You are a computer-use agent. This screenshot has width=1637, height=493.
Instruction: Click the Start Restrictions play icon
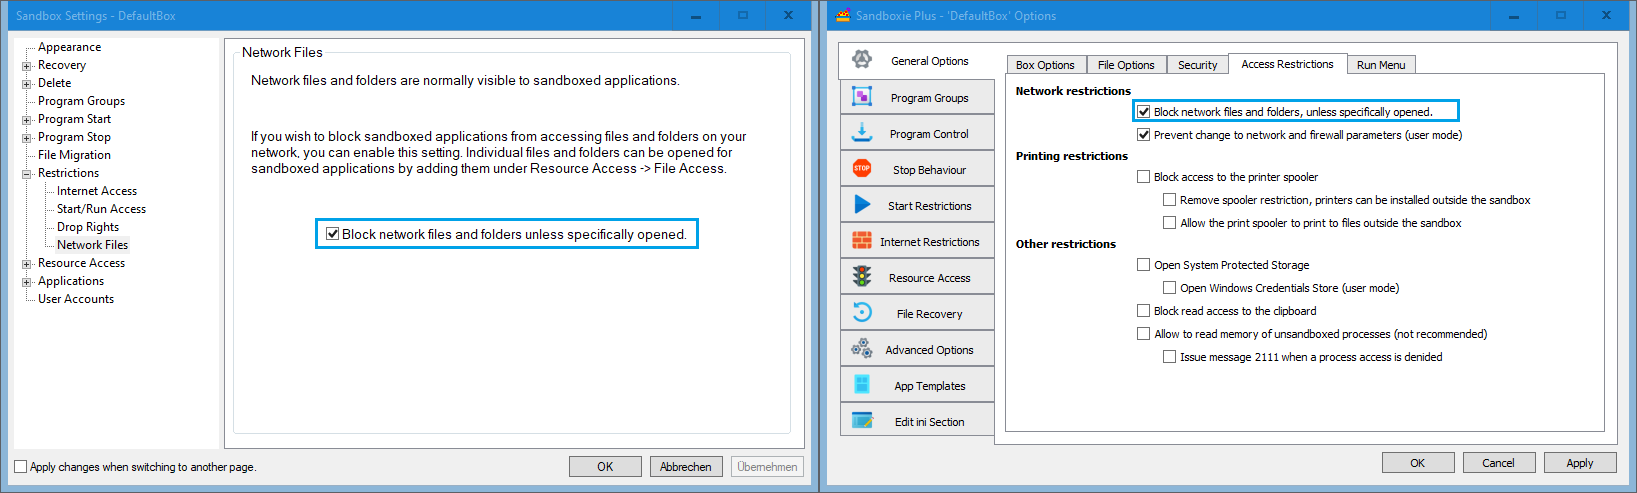click(862, 205)
